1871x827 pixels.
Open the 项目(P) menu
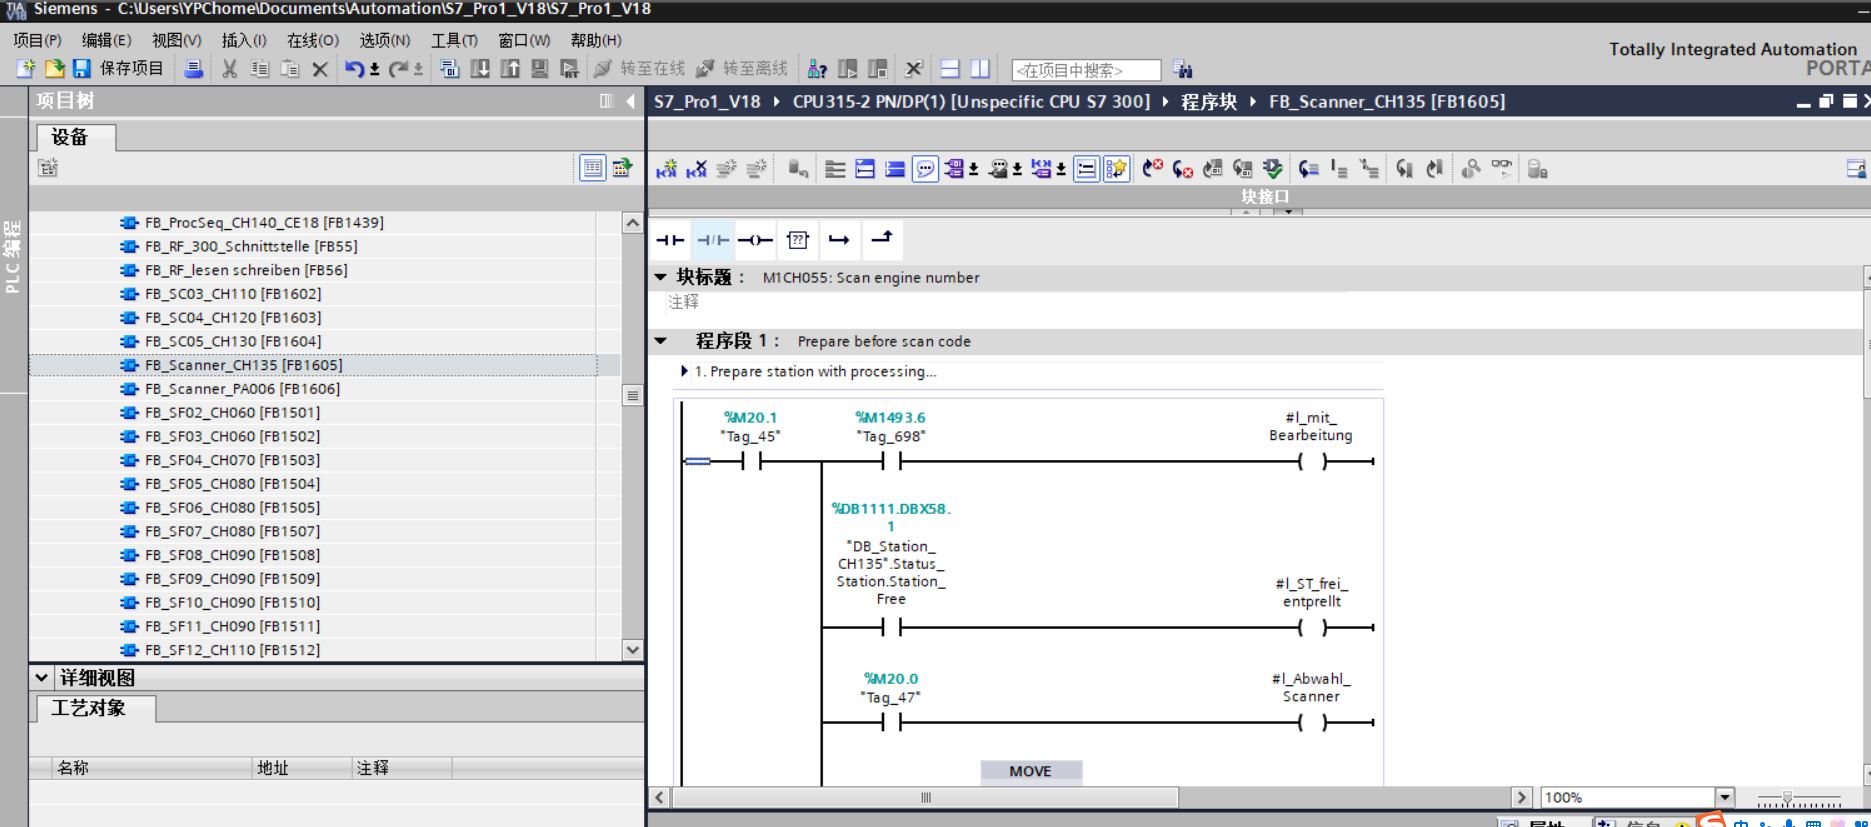pyautogui.click(x=37, y=40)
